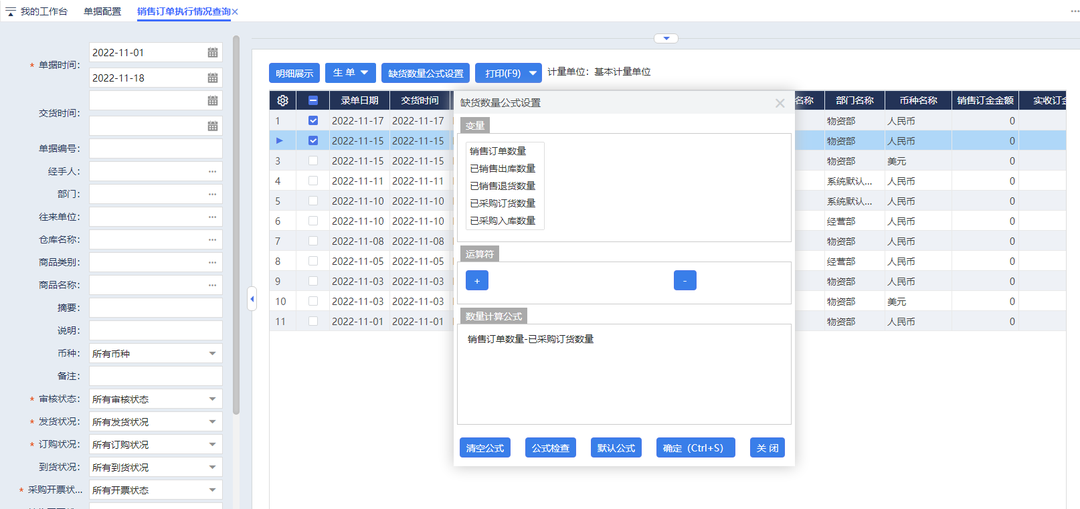Expand the 币种 dropdown

[212, 353]
